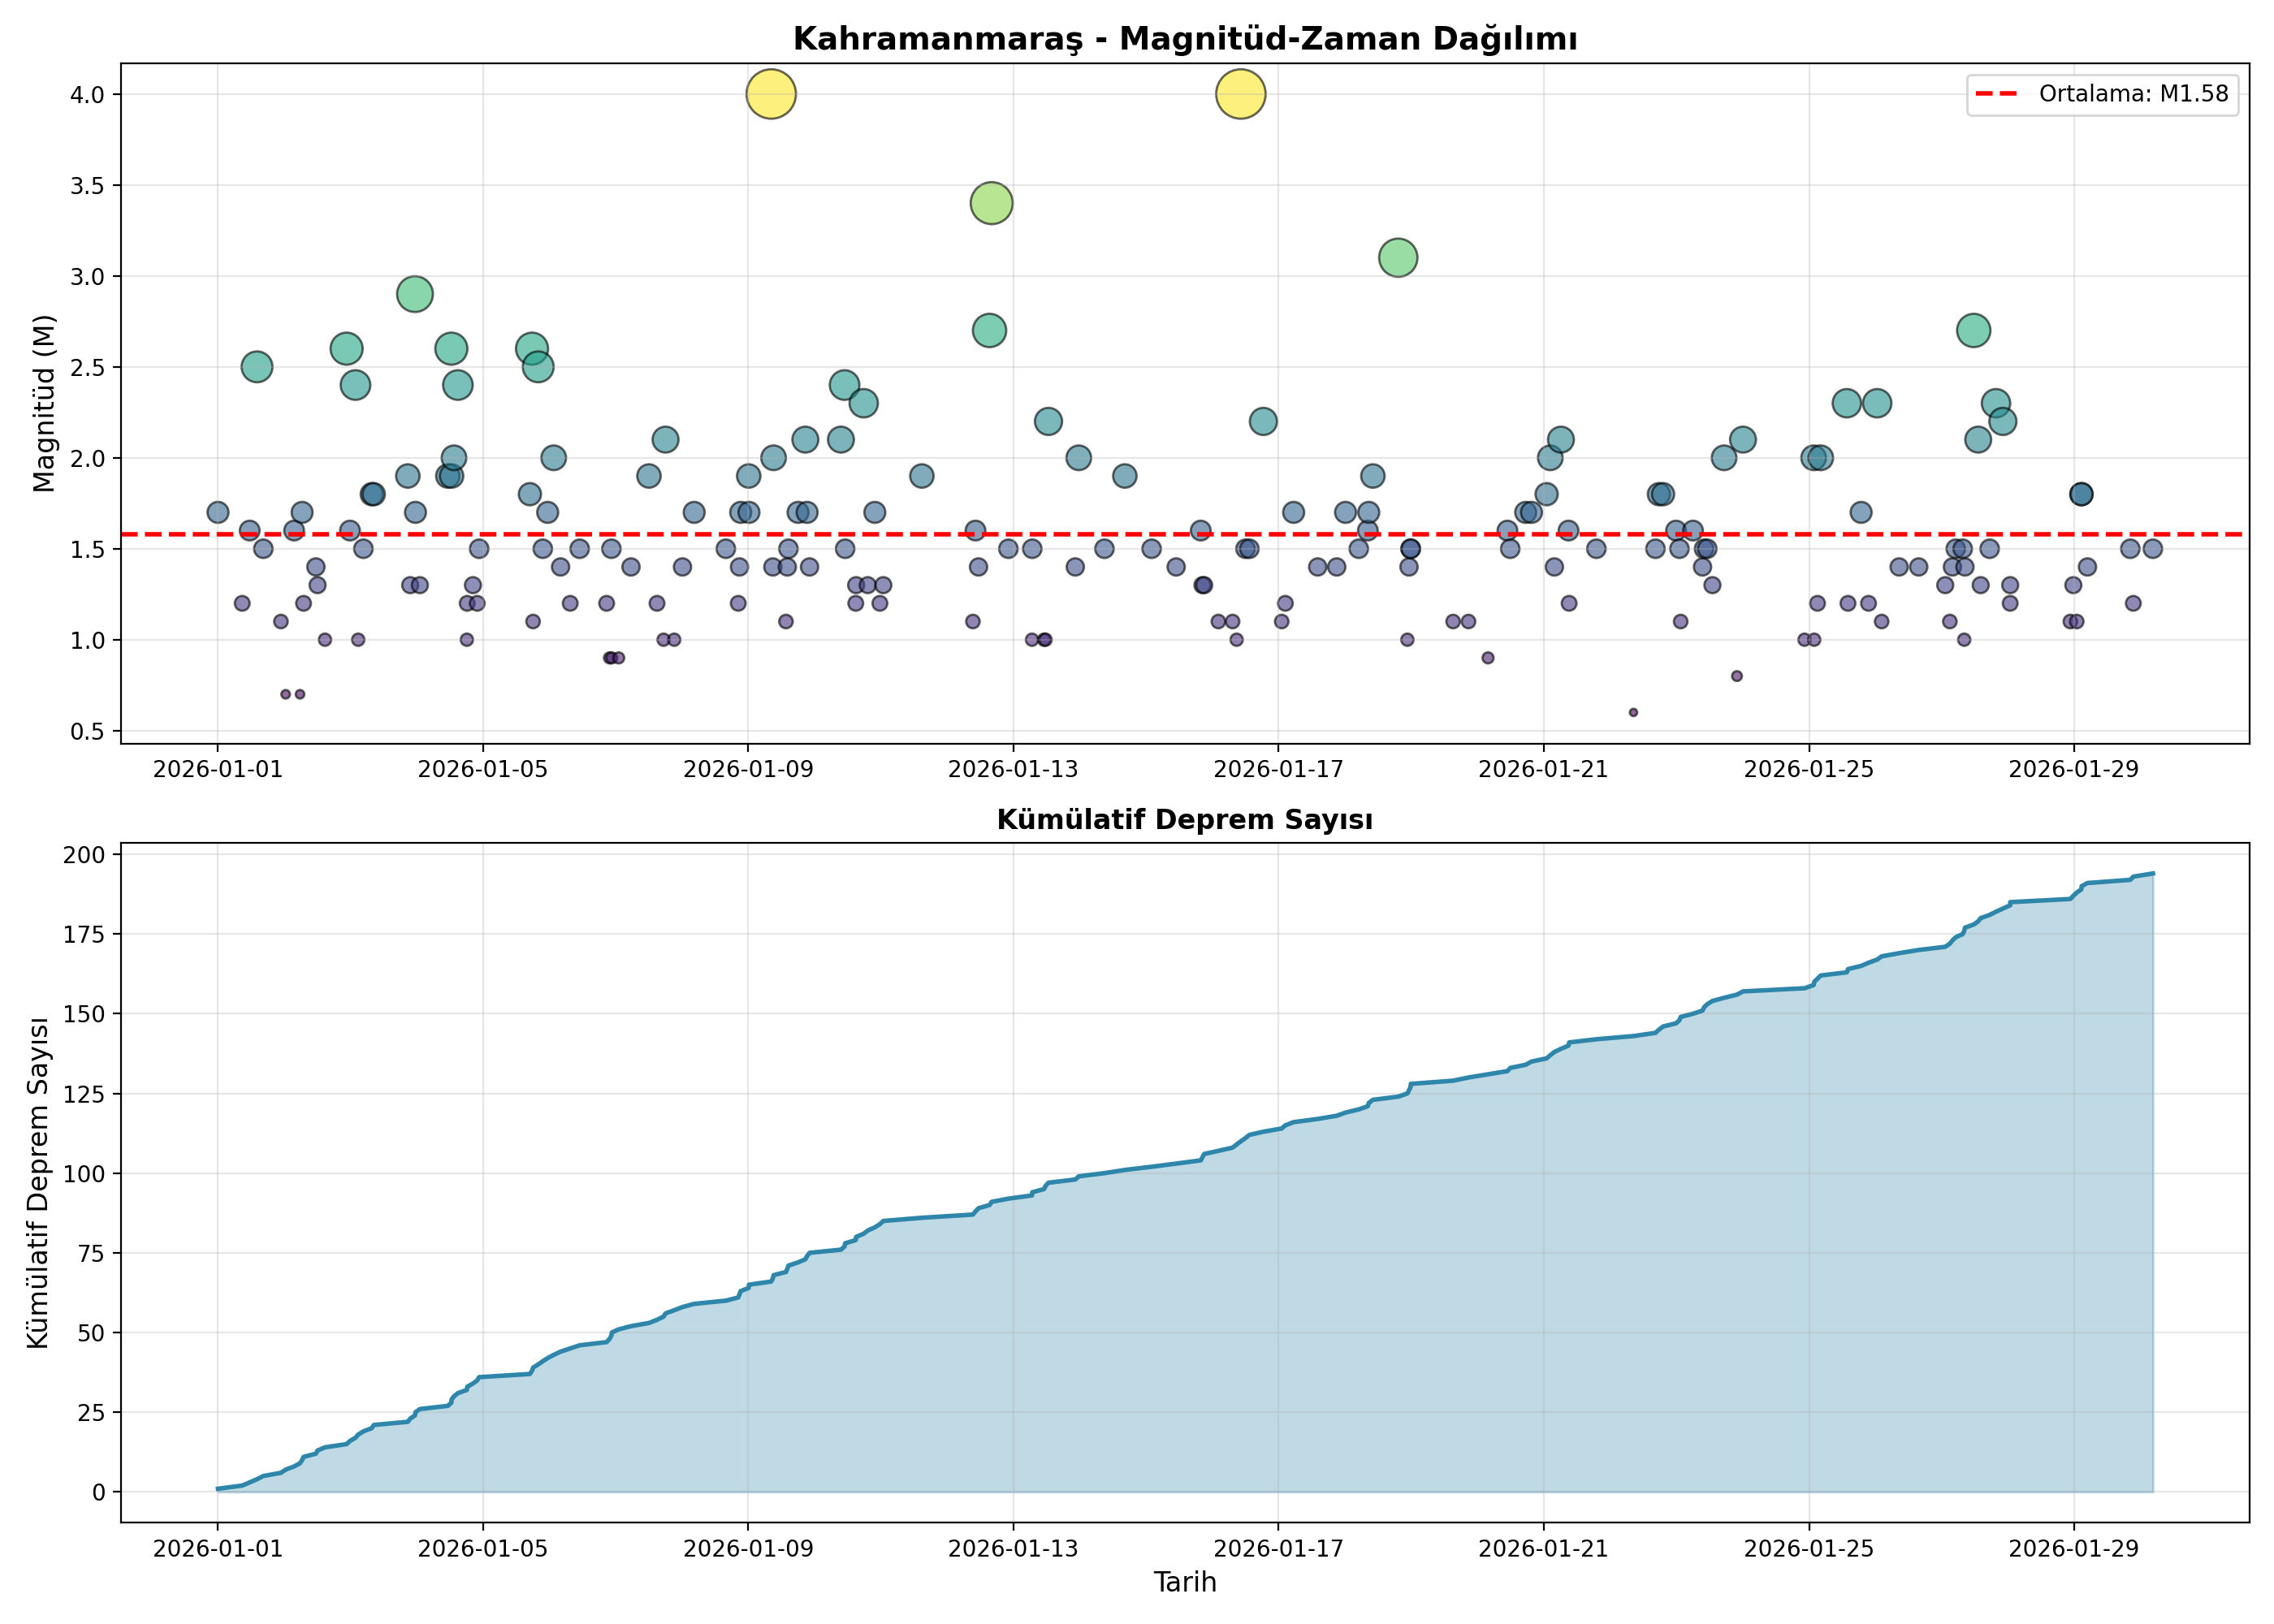Viewport: 2274px width, 1624px height.
Task: Click '2026-01-25' under the cumulative chart
Action: (1809, 1549)
